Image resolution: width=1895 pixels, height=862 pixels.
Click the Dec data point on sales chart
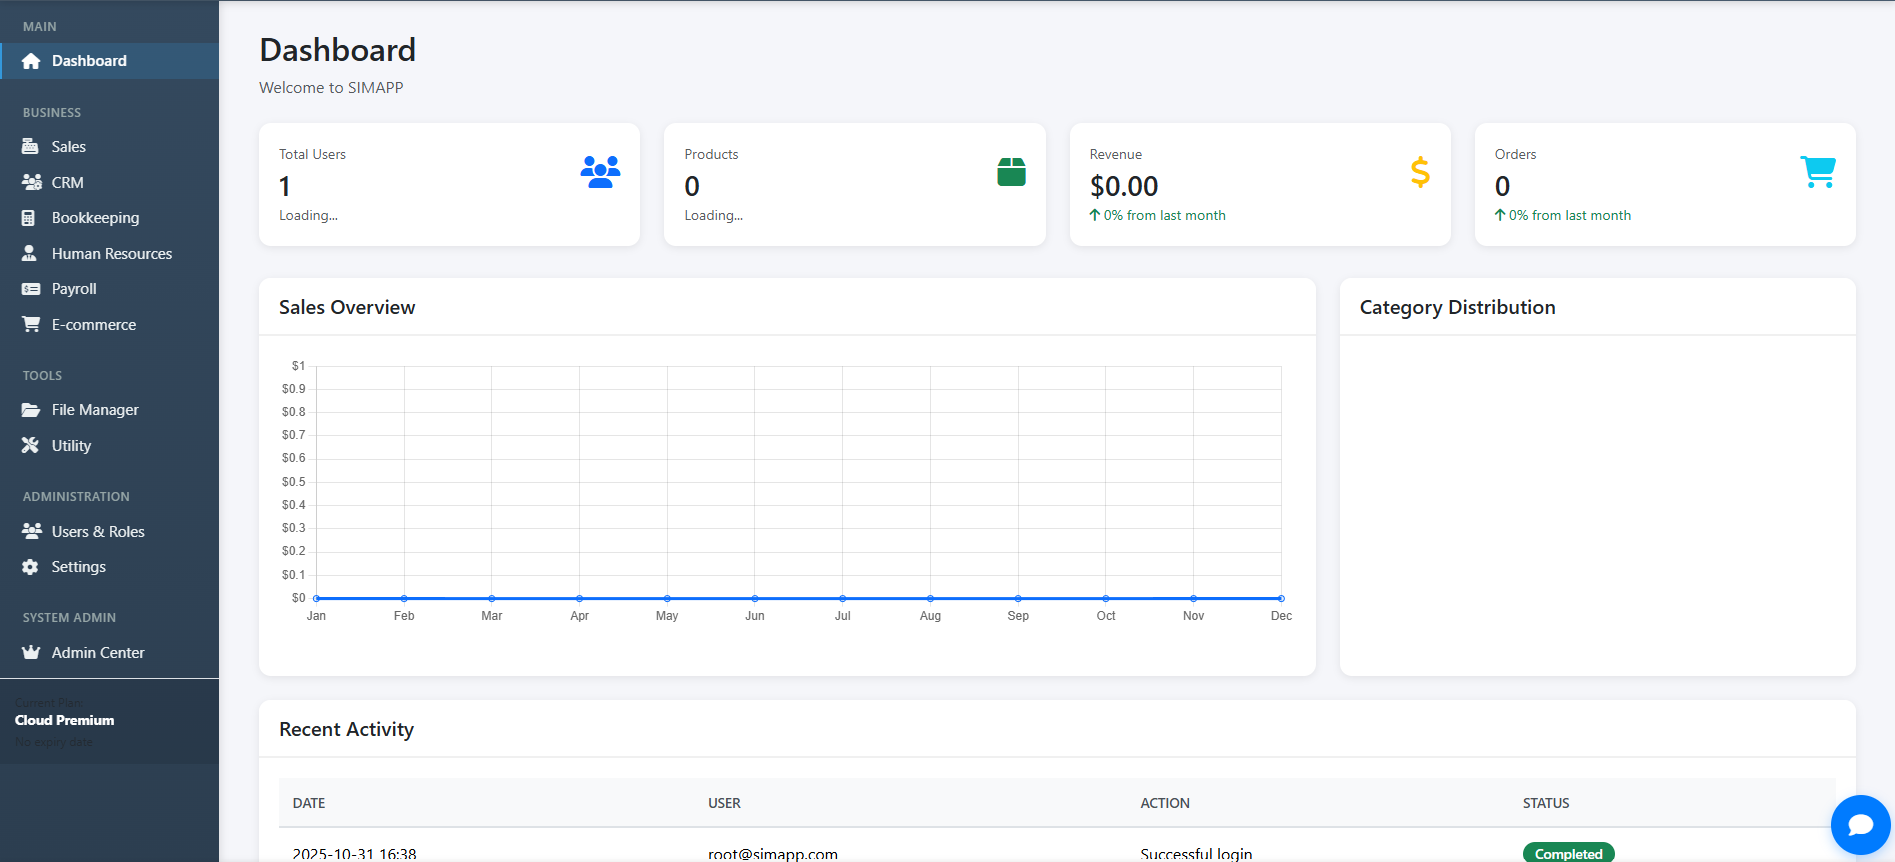(1281, 598)
